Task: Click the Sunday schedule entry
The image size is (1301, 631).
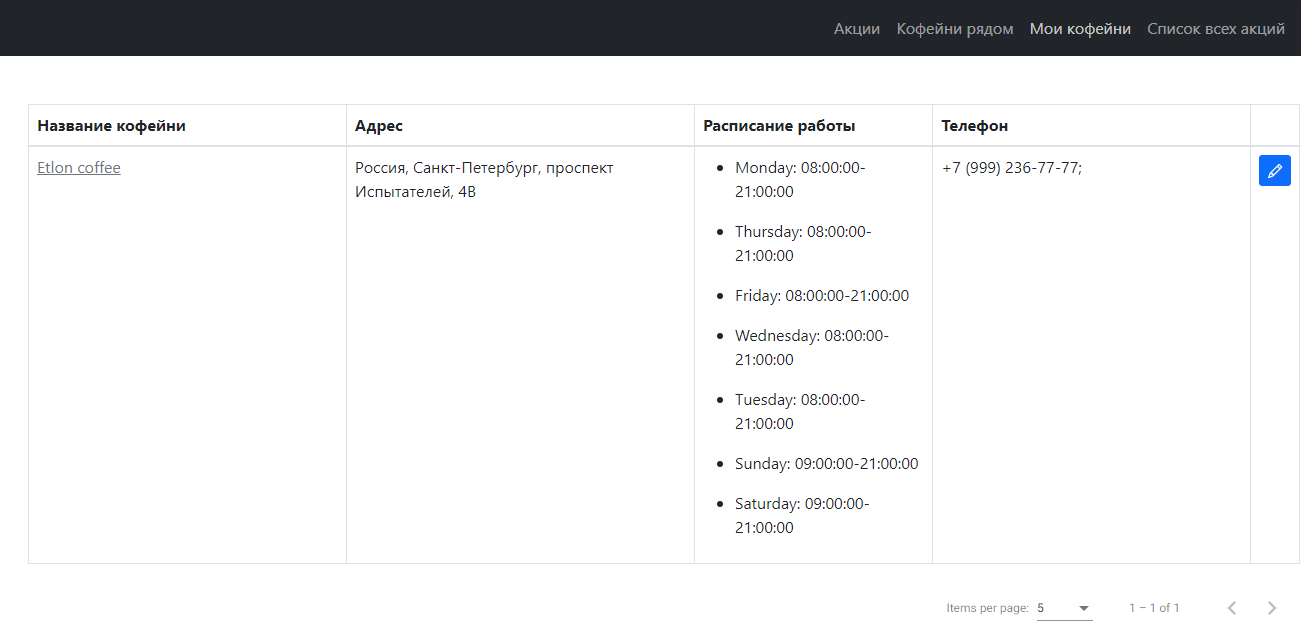Action: 826,464
